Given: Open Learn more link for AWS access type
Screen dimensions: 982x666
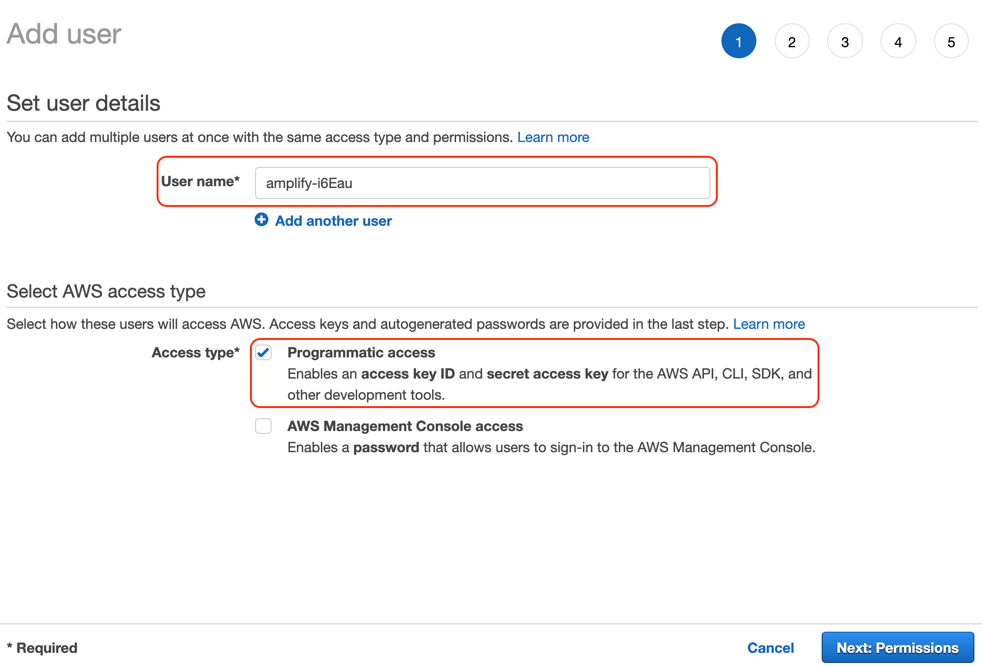Looking at the screenshot, I should click(769, 324).
